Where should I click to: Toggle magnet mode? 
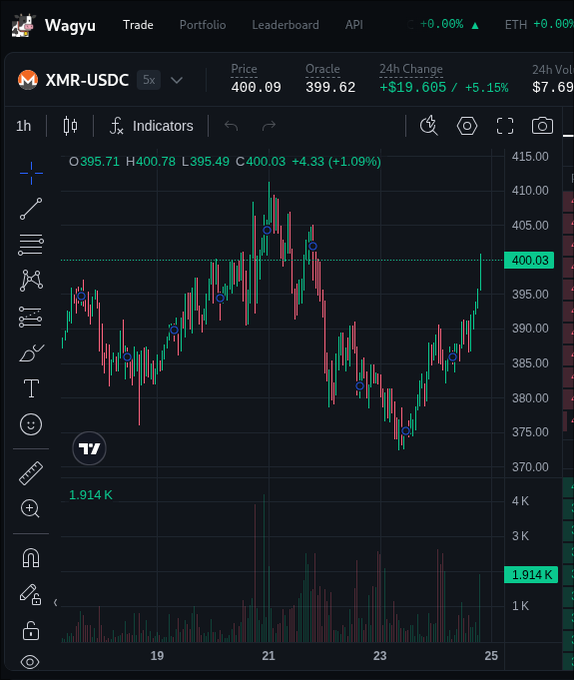[31, 558]
